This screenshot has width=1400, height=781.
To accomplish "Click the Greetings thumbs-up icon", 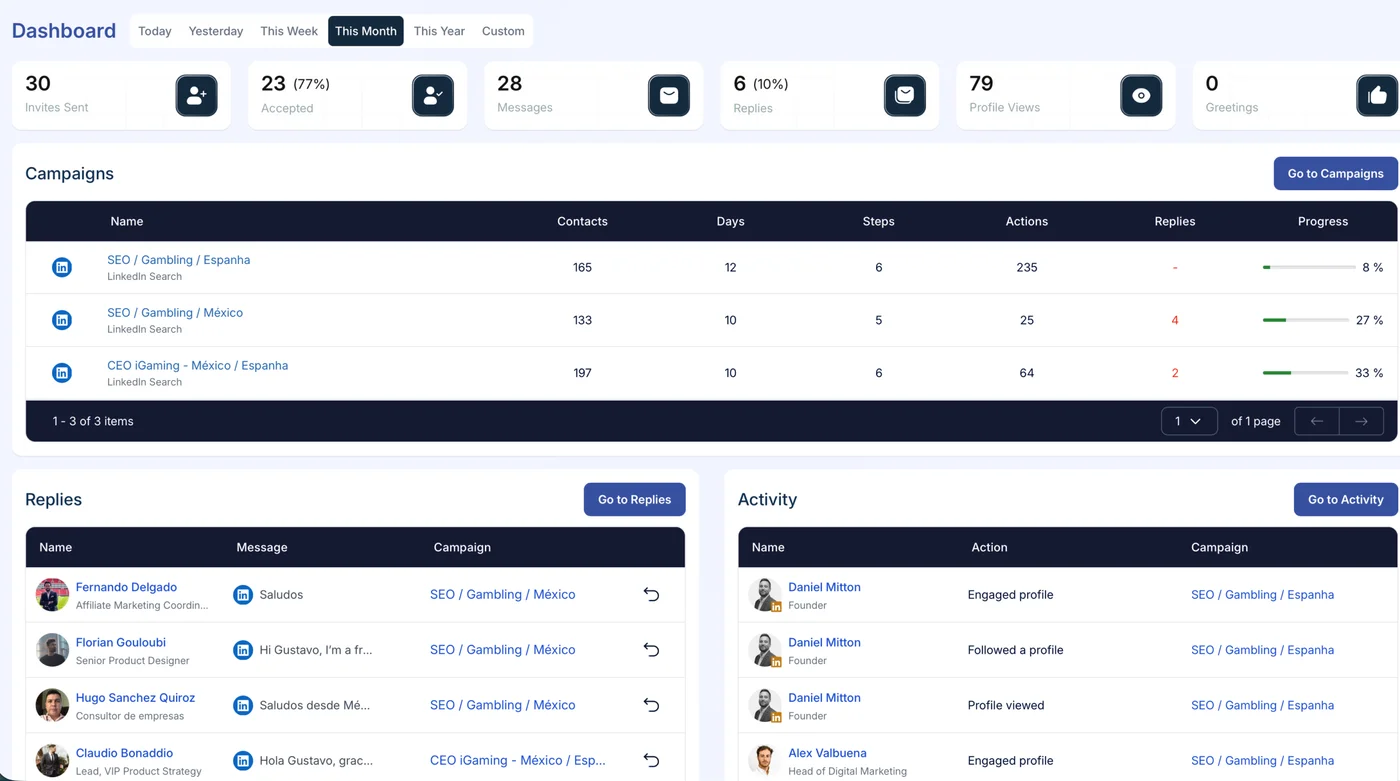I will coord(1377,96).
